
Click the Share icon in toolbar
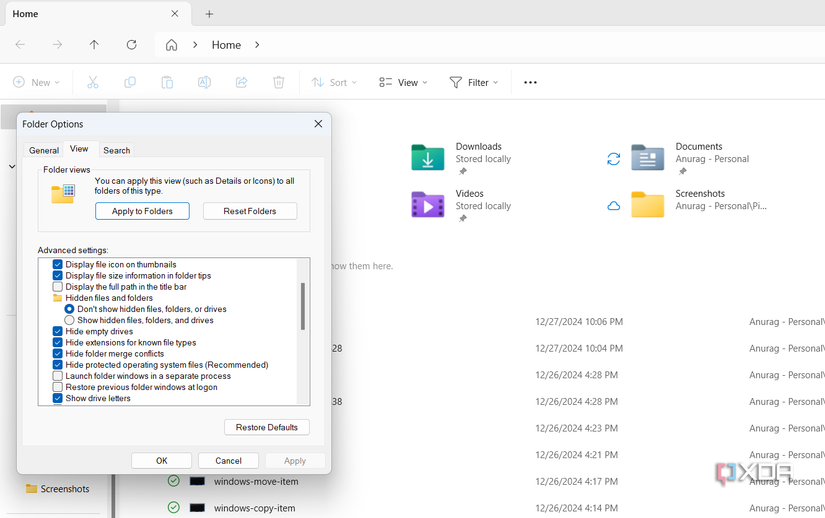point(242,82)
